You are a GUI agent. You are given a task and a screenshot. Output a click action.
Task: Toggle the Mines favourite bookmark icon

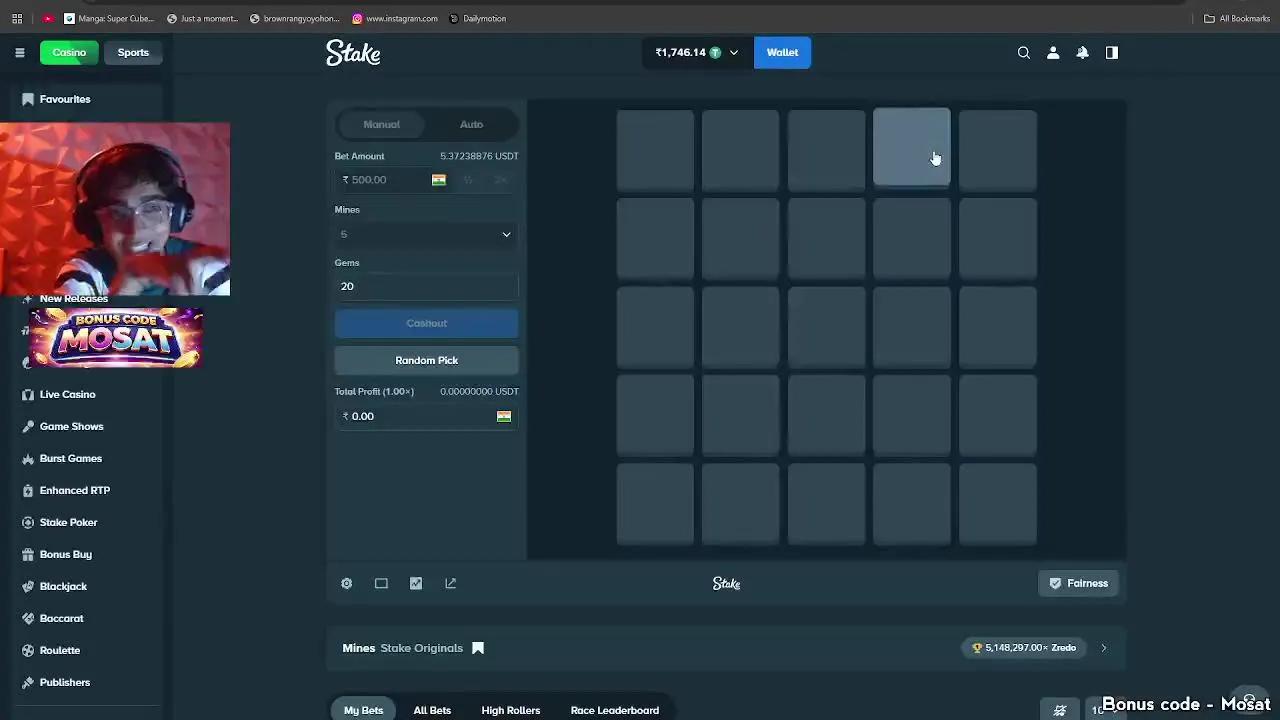[x=478, y=648]
